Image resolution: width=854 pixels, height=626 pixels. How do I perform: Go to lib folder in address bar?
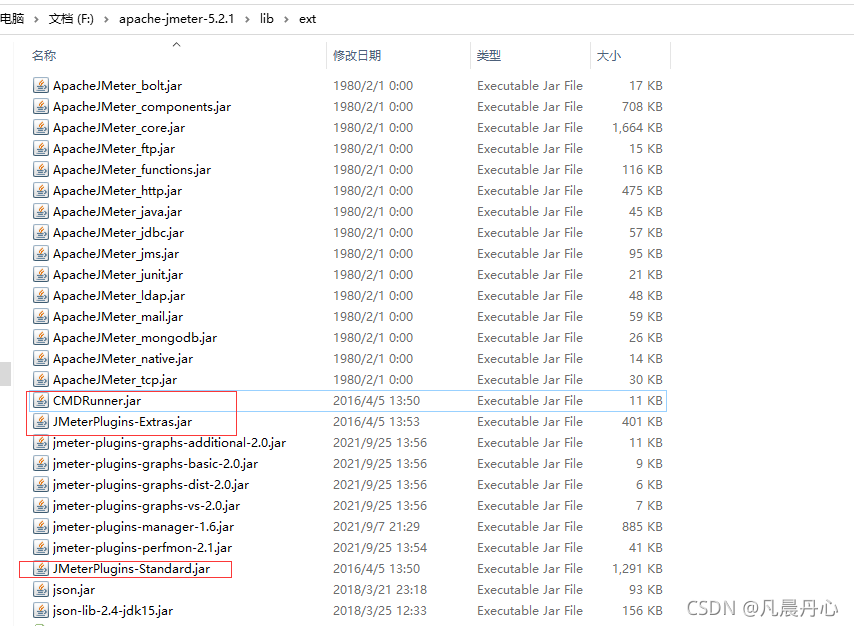(x=267, y=19)
